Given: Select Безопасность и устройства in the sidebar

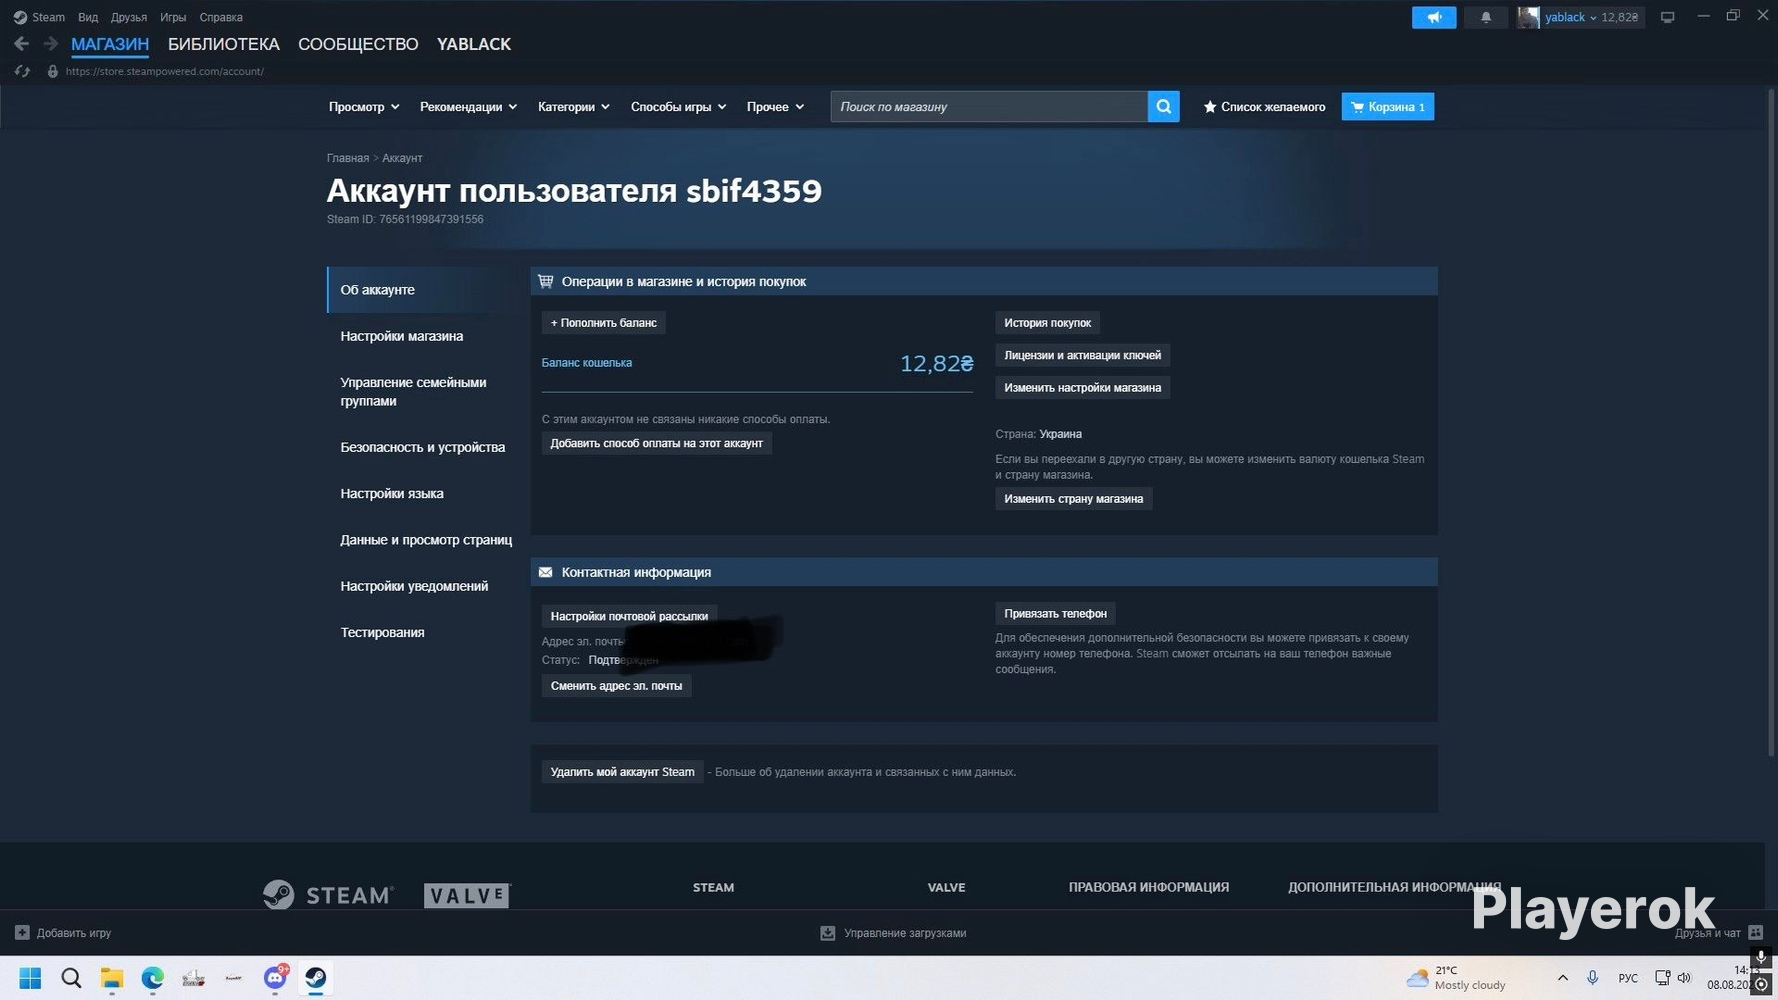Looking at the screenshot, I should pos(423,447).
